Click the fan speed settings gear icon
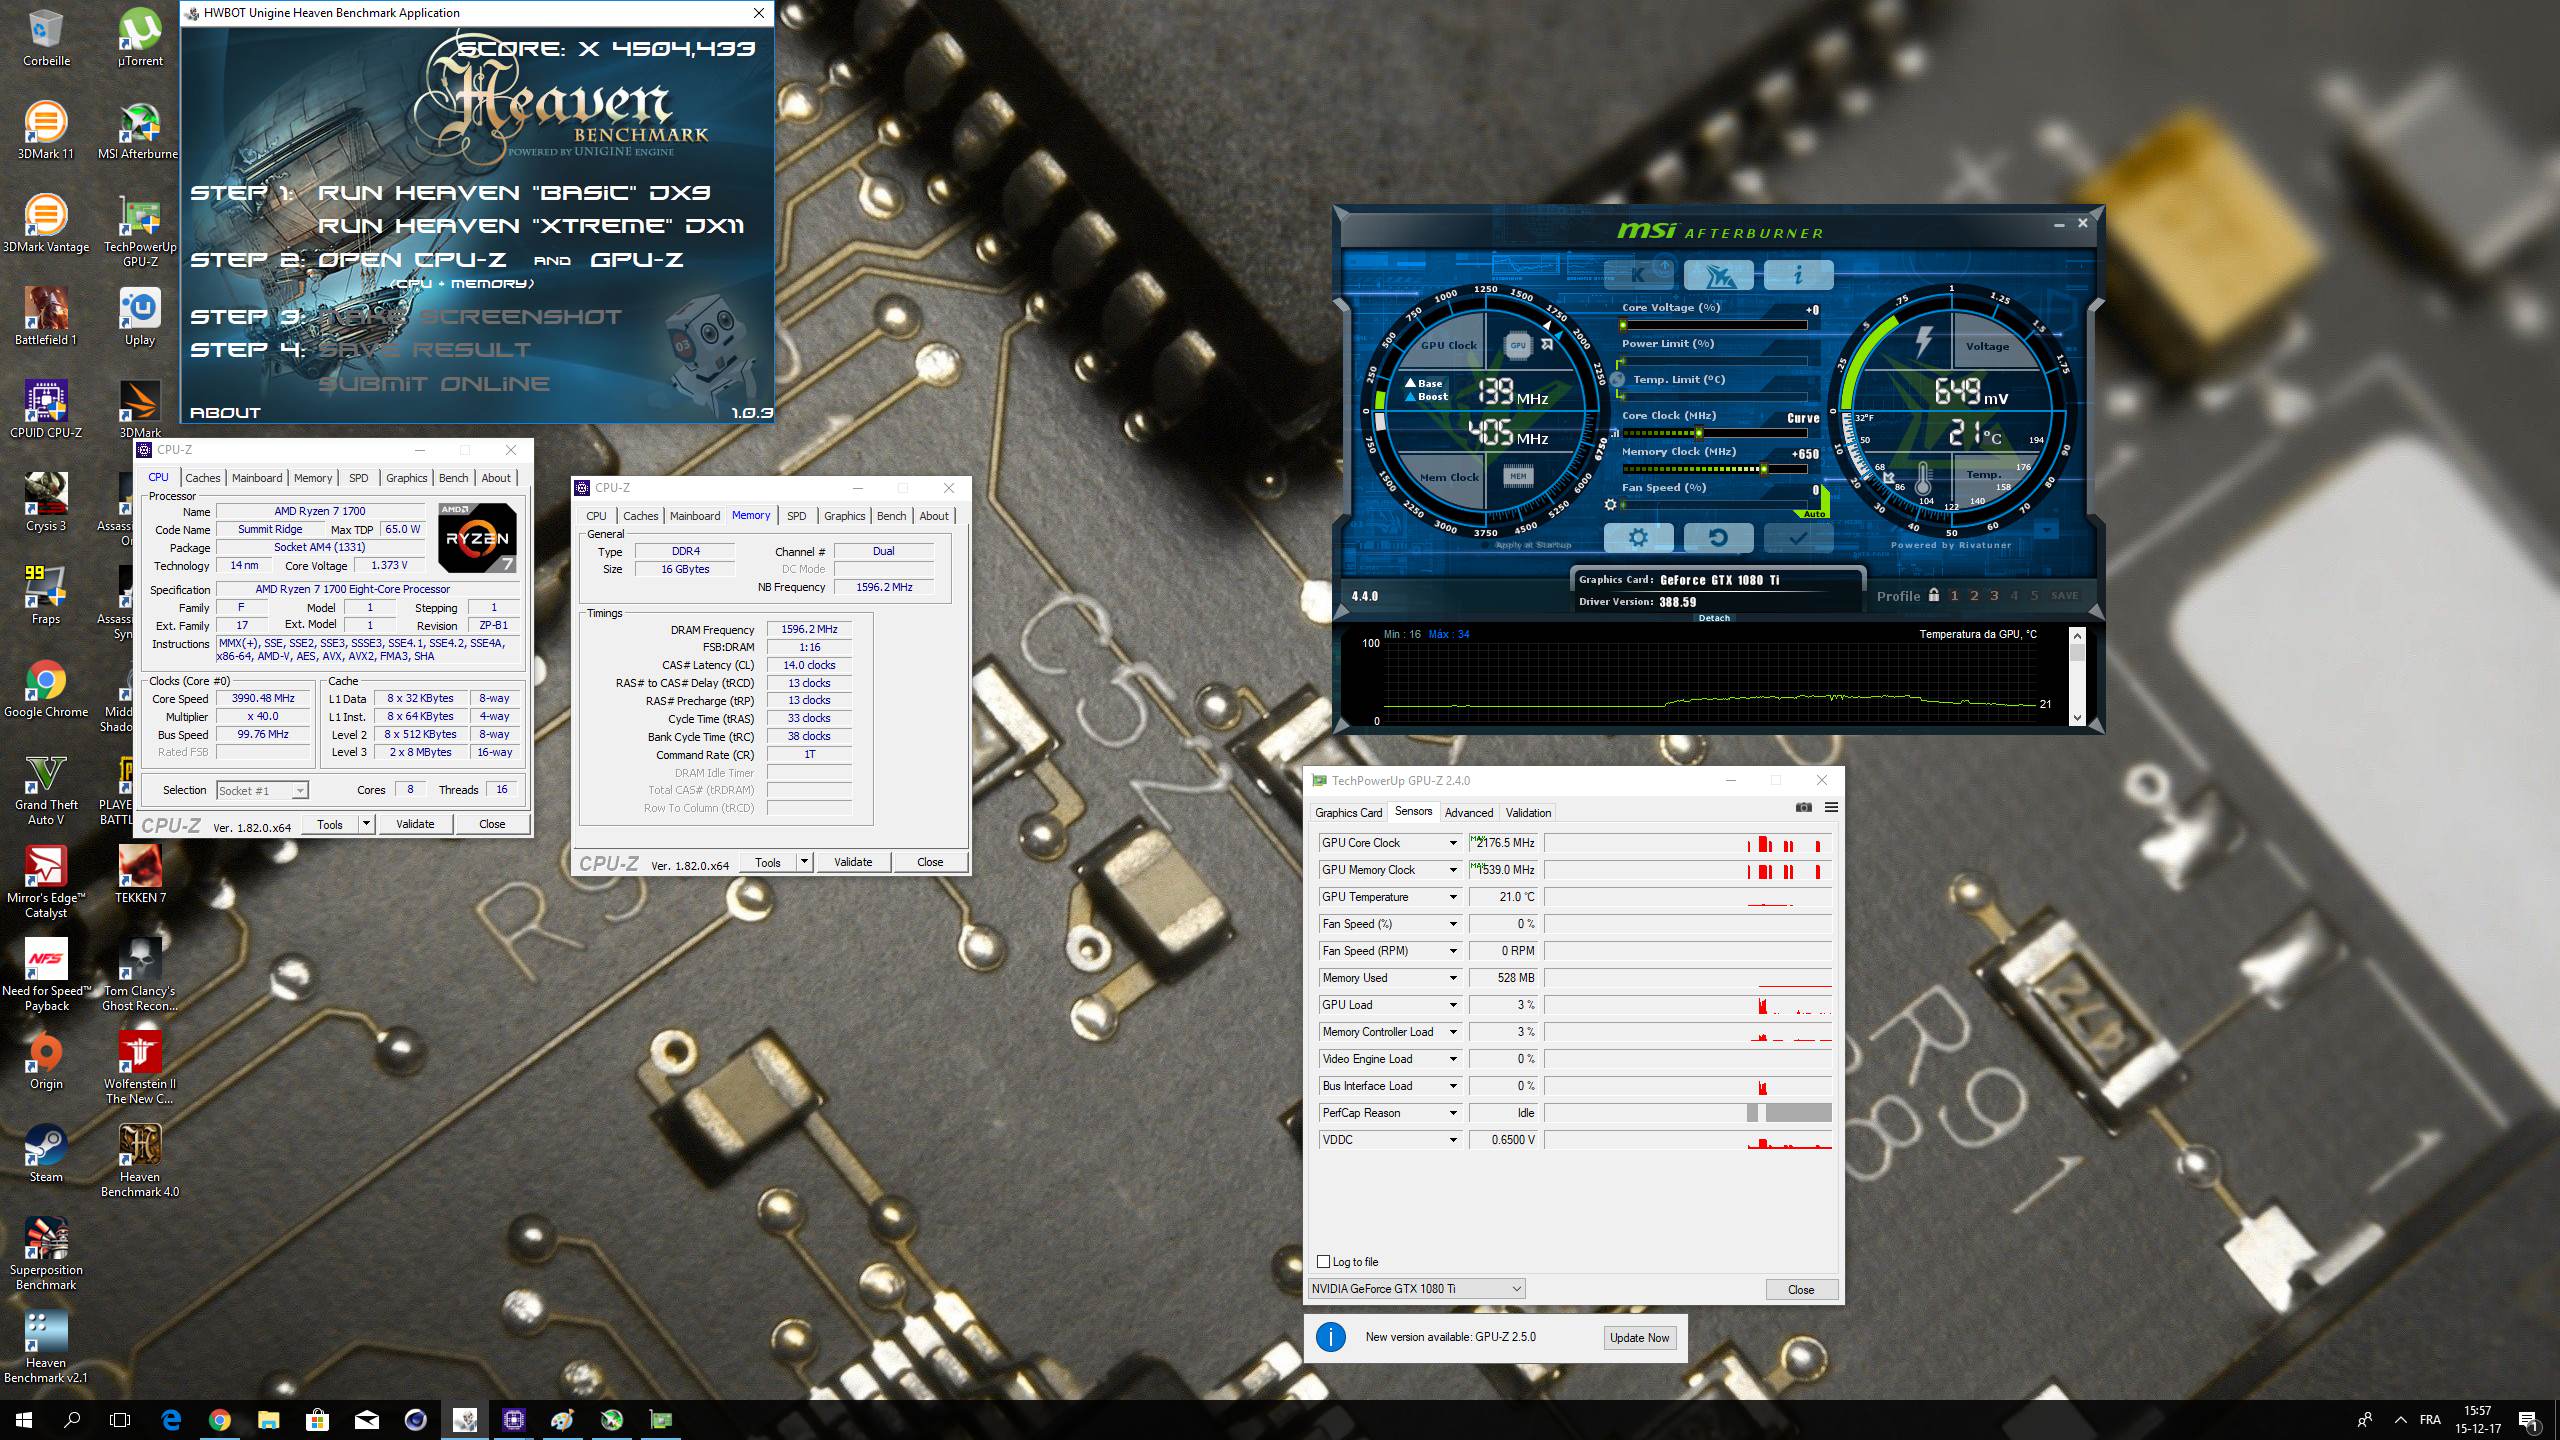2560x1440 pixels. pos(1610,505)
